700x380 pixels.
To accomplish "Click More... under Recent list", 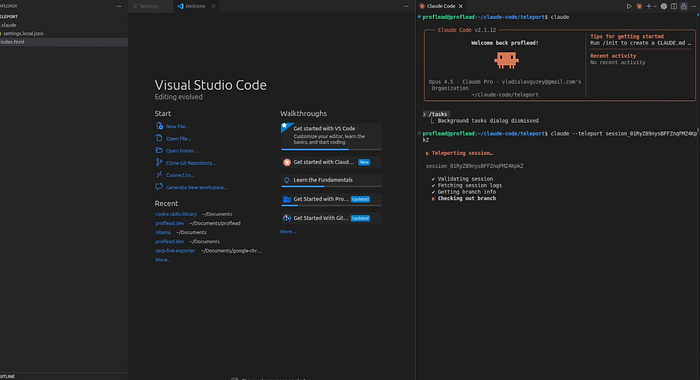I will (163, 260).
